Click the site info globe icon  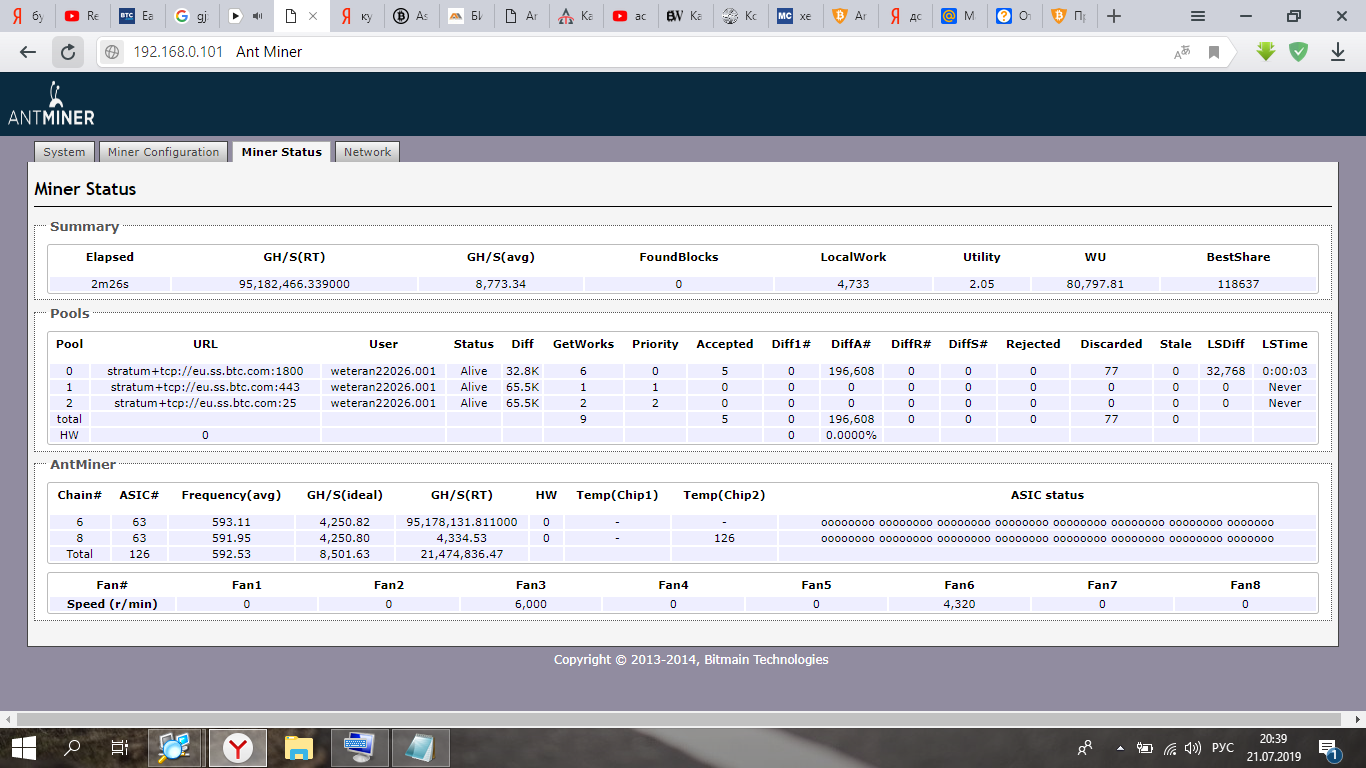pos(113,52)
